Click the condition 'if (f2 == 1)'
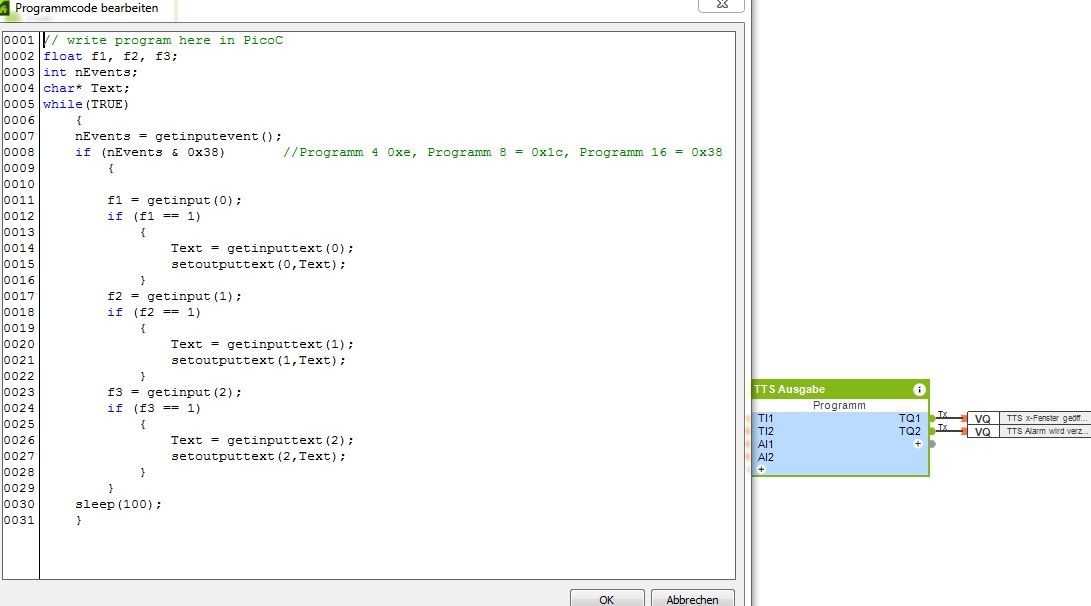1091x606 pixels. [154, 312]
